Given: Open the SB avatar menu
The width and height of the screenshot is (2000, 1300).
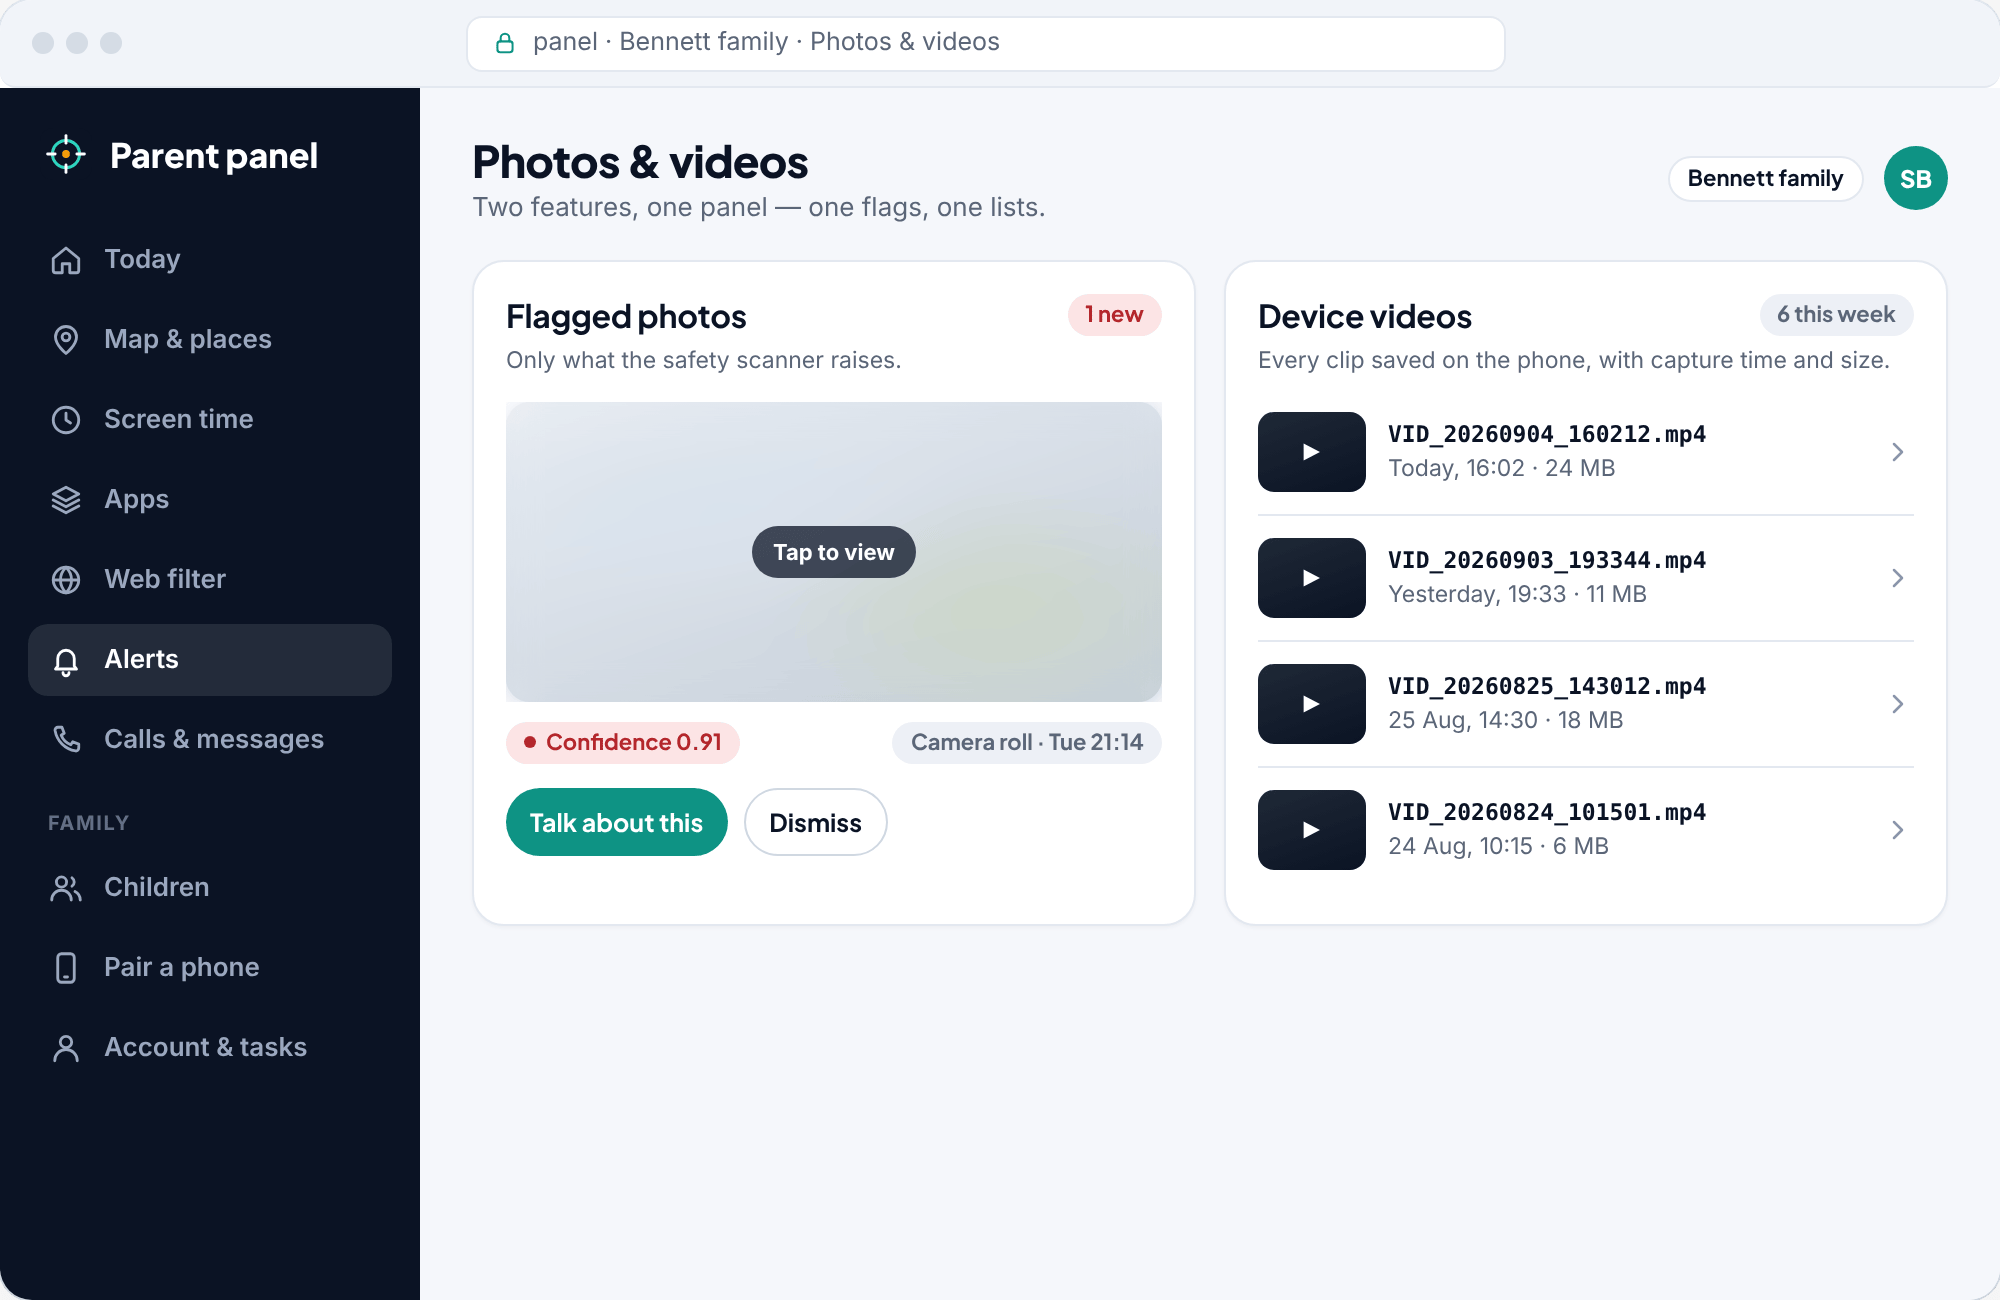Looking at the screenshot, I should click(x=1915, y=178).
